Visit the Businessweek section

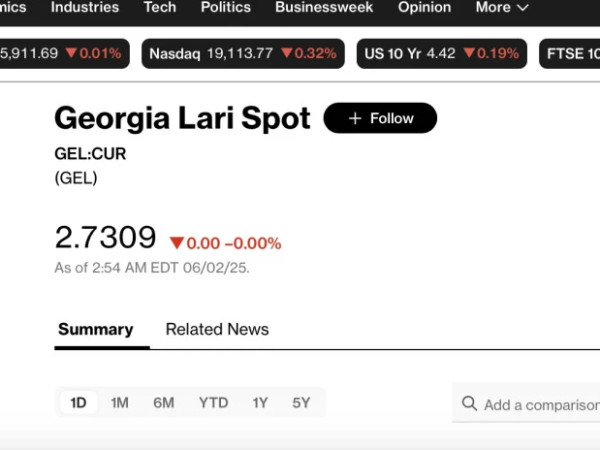324,7
